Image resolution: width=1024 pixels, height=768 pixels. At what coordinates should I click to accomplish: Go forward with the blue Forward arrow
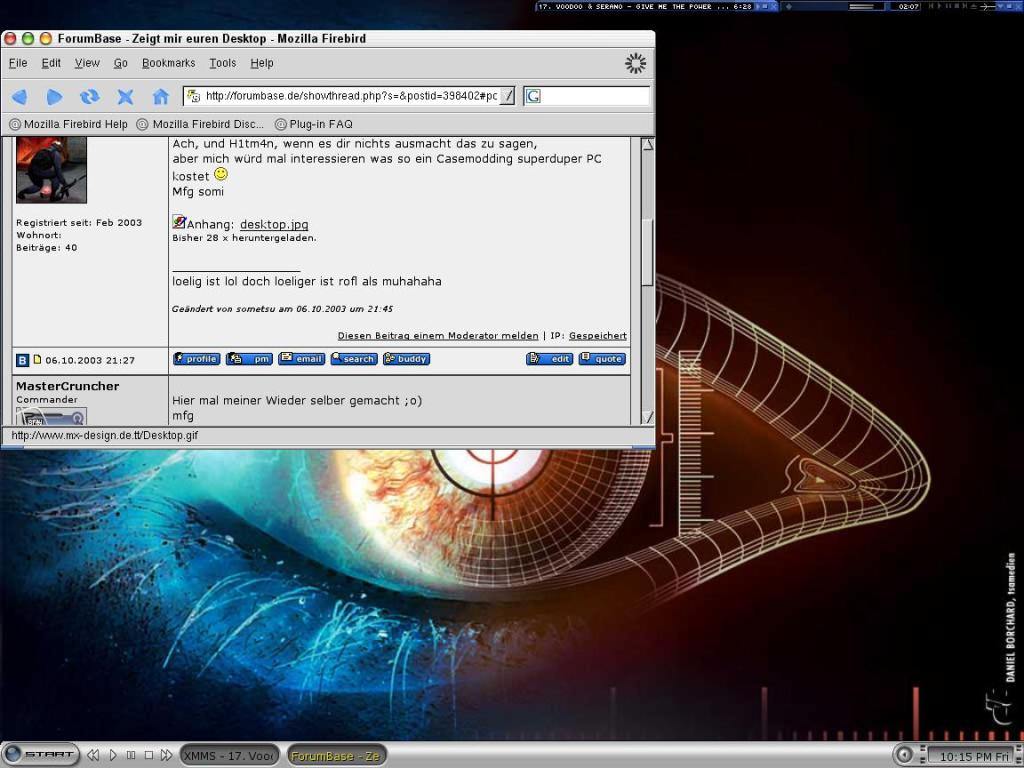tap(55, 97)
